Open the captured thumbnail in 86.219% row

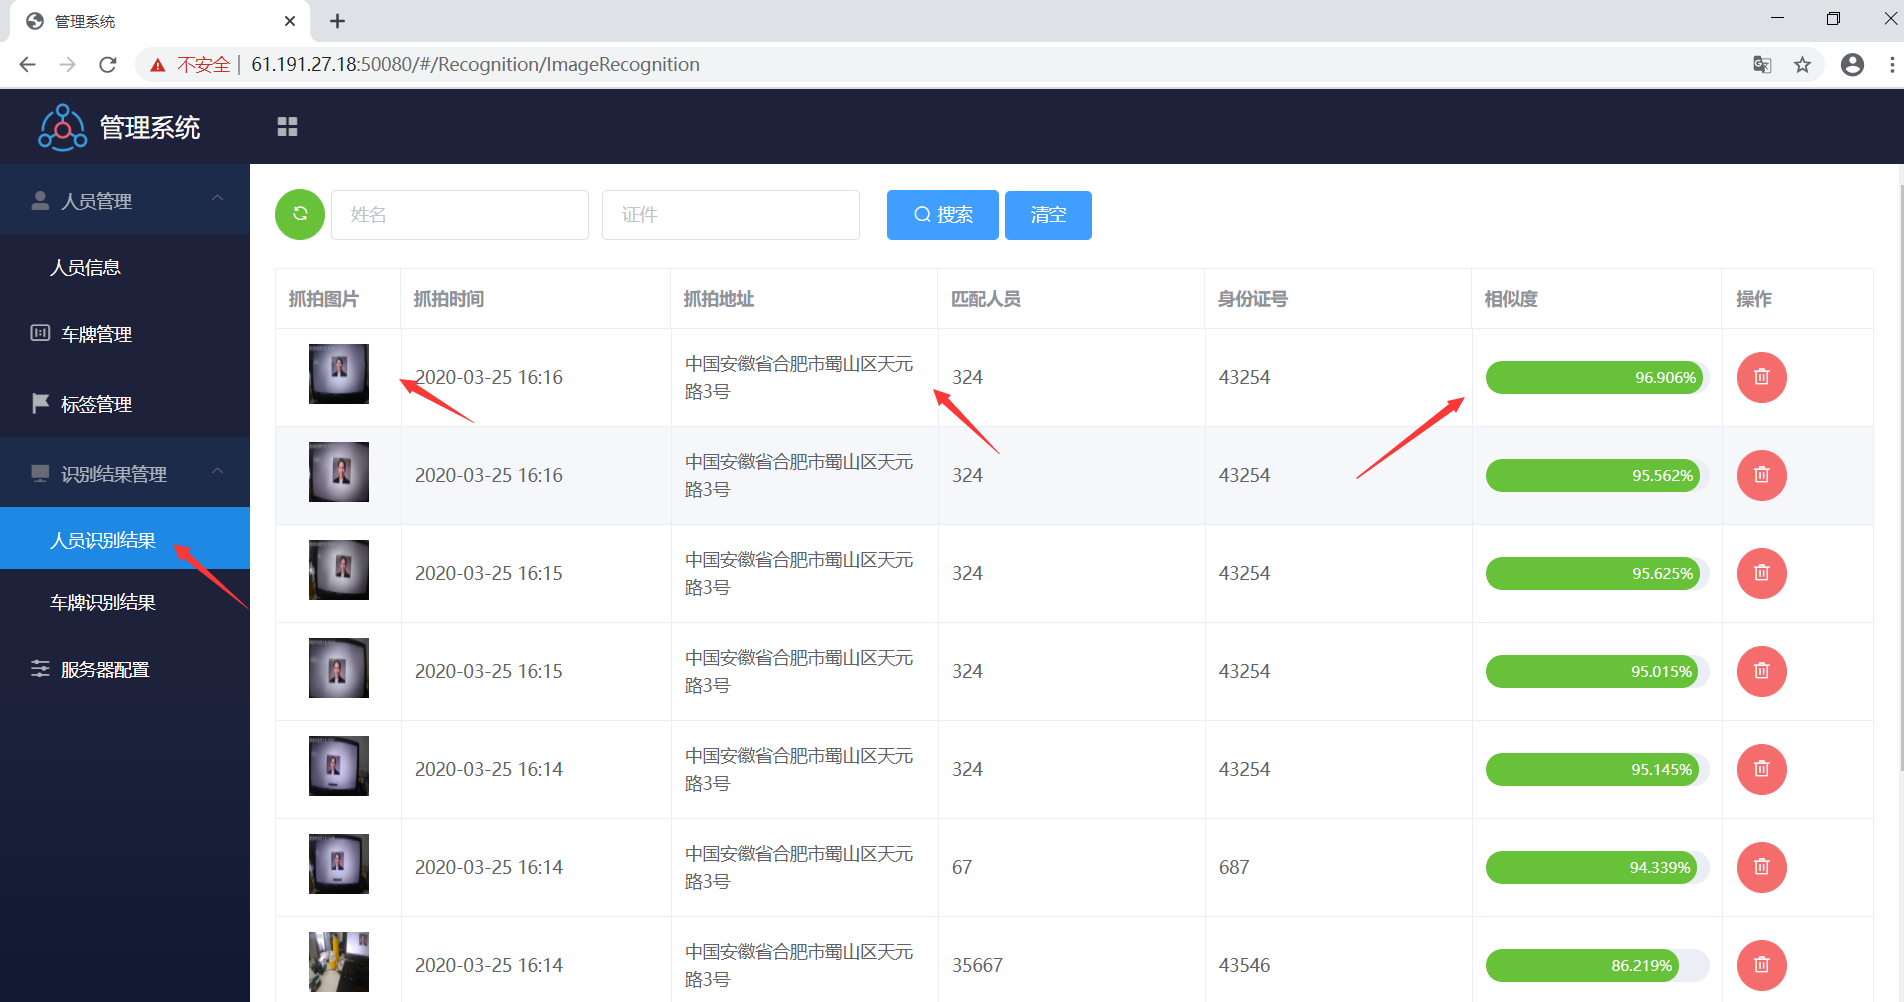pos(339,962)
